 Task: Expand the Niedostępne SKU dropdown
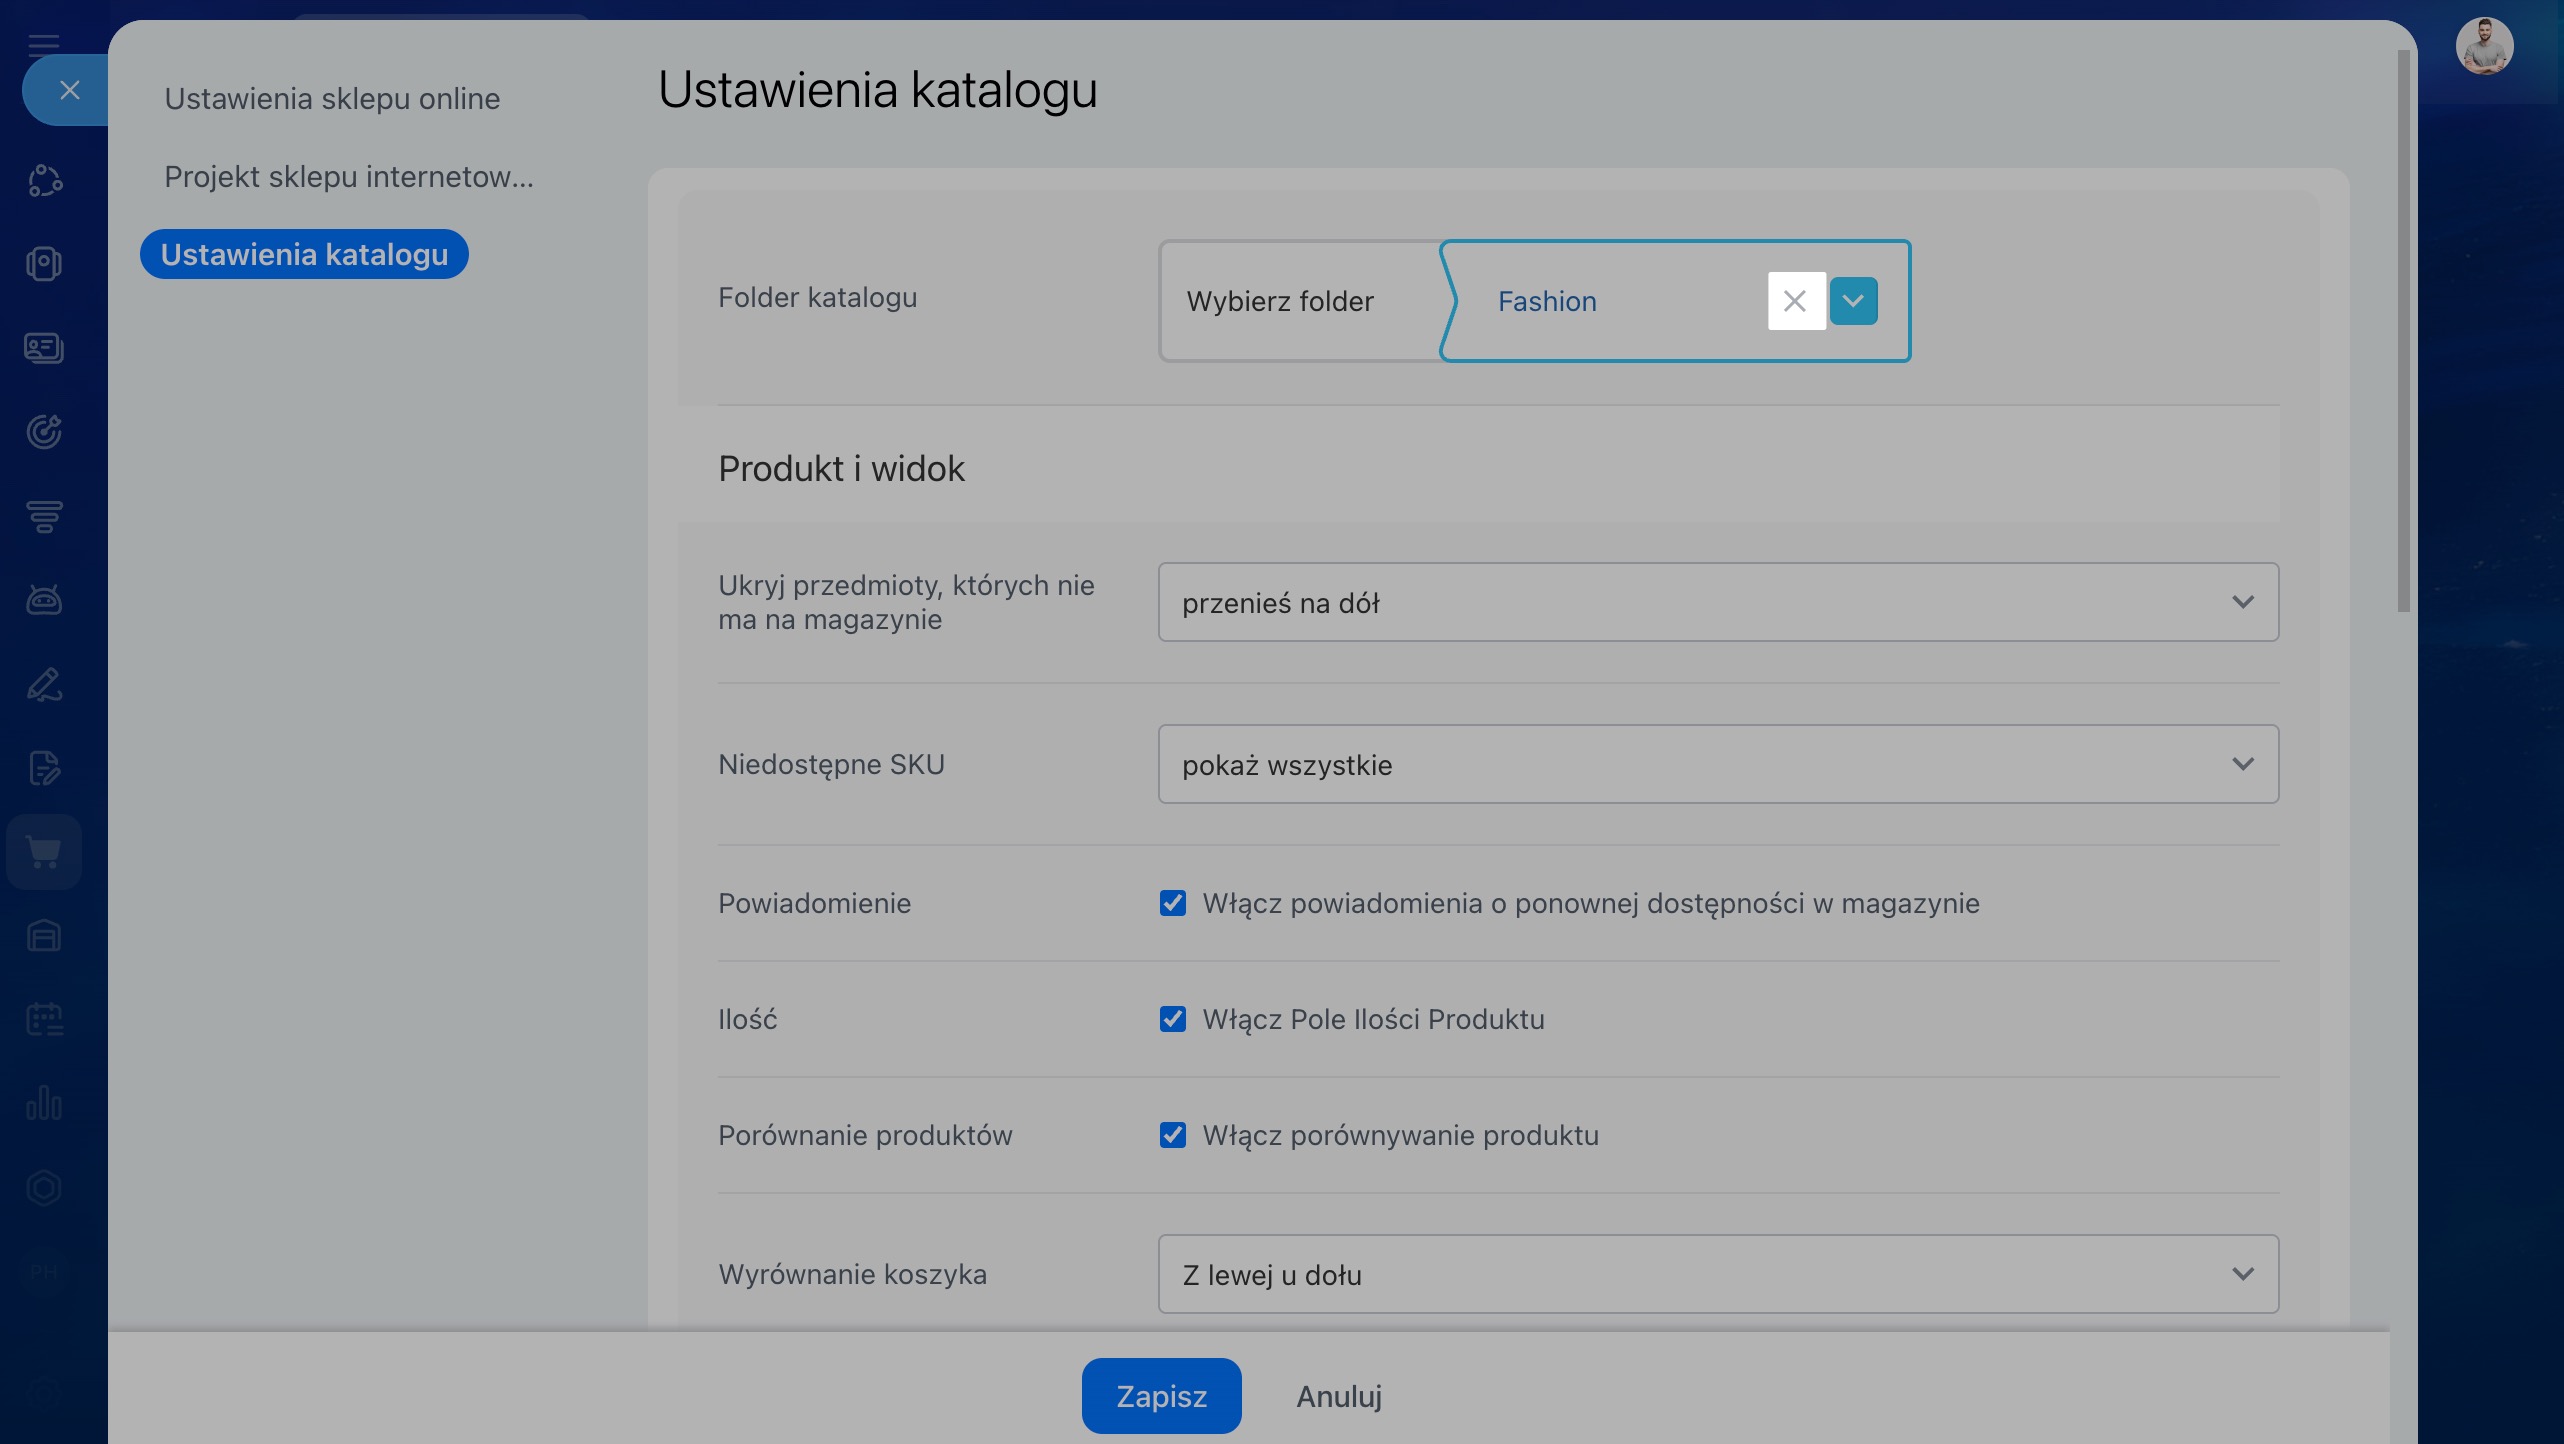click(1717, 764)
